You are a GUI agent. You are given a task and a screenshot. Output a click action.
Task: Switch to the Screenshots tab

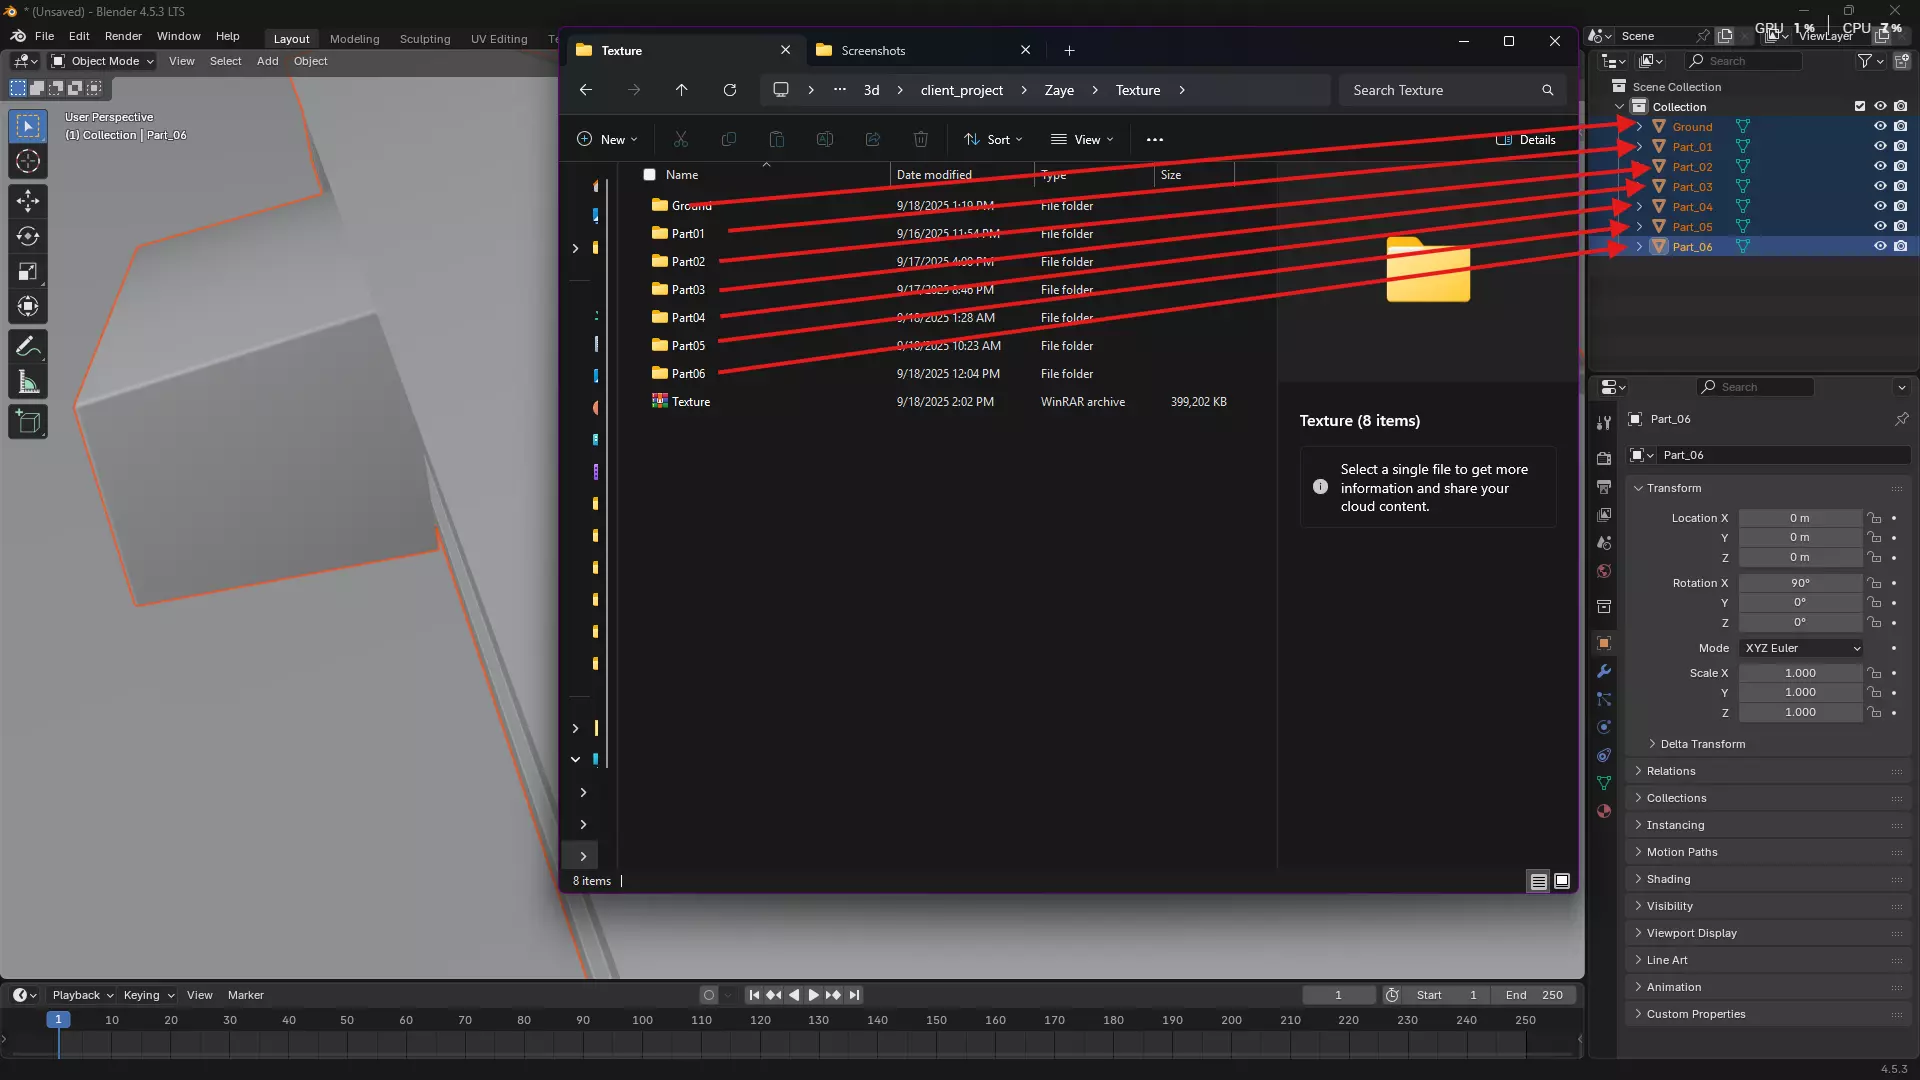873,51
